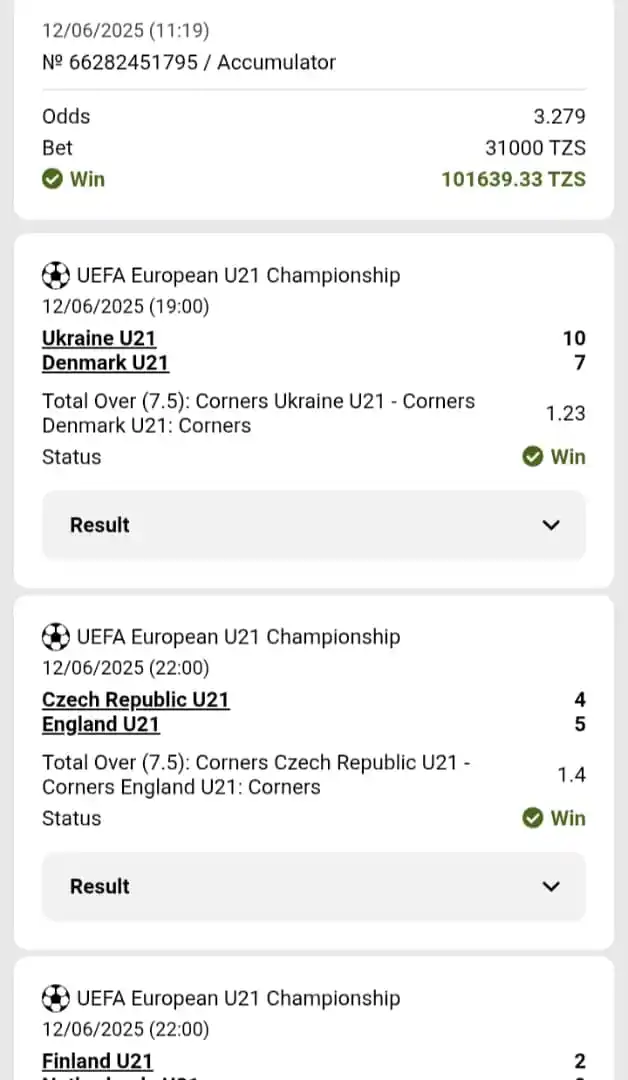The image size is (628, 1080).
Task: Click the soccer ball icon for Czech Republic match
Action: (x=56, y=637)
